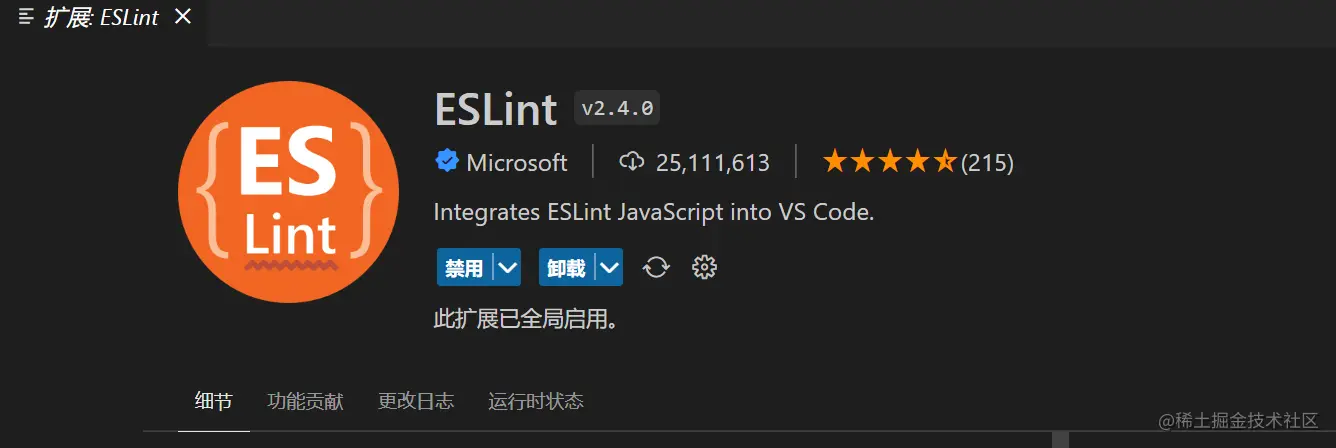This screenshot has height=448, width=1336.
Task: Click the verified publisher badge beside Microsoft
Action: coord(446,161)
